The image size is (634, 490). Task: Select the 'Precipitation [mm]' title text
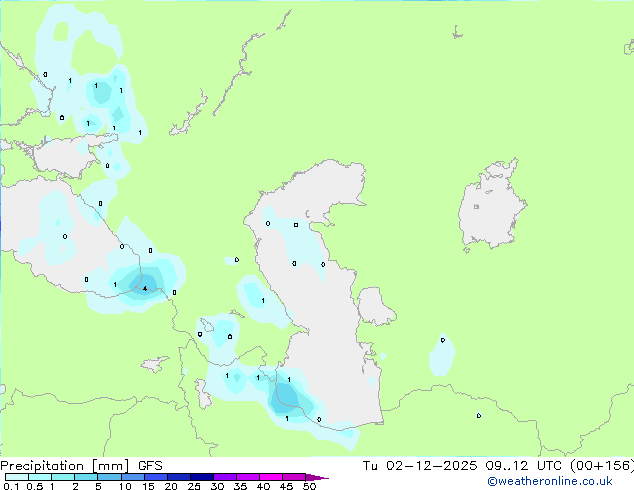point(65,466)
